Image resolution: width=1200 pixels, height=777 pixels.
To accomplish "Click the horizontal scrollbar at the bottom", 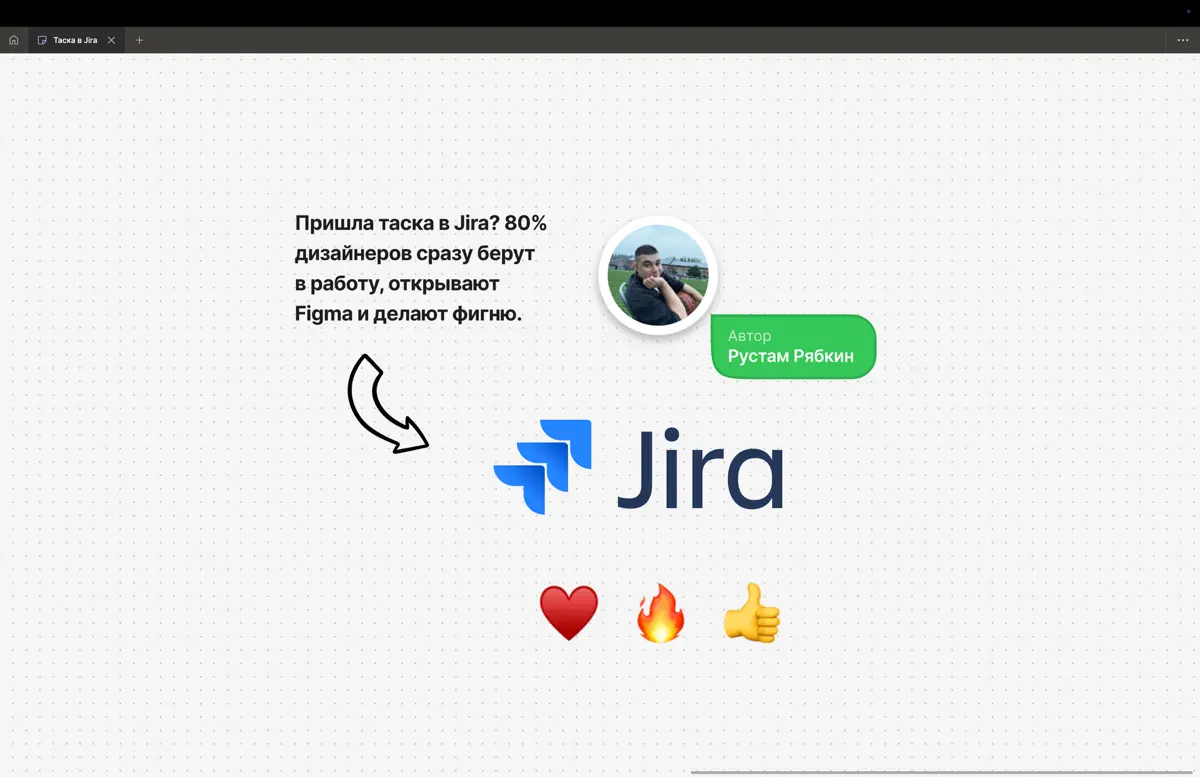I will point(944,773).
